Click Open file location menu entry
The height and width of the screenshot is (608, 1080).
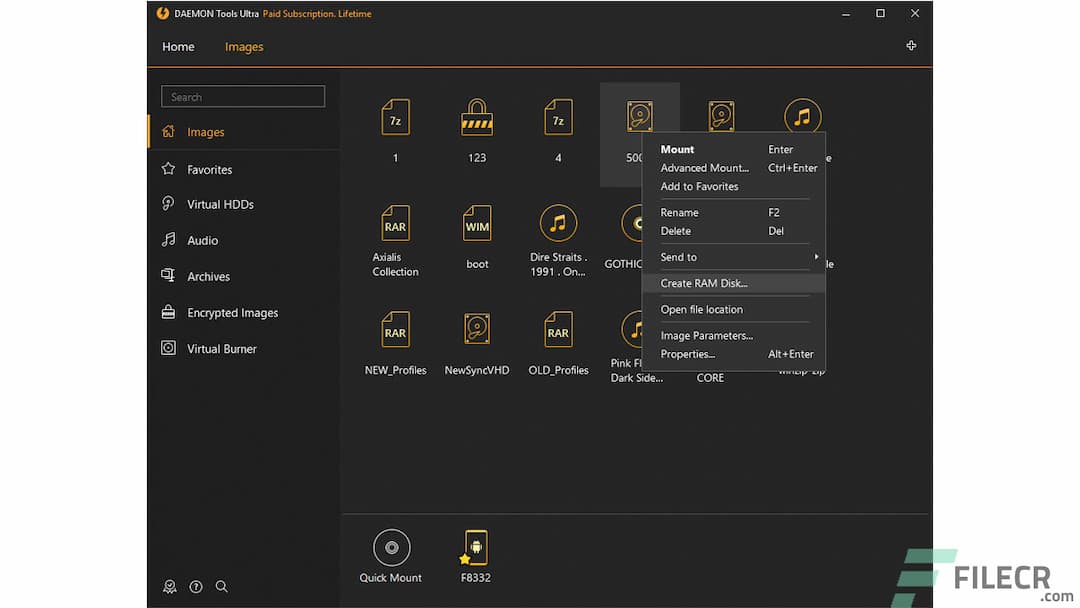701,309
